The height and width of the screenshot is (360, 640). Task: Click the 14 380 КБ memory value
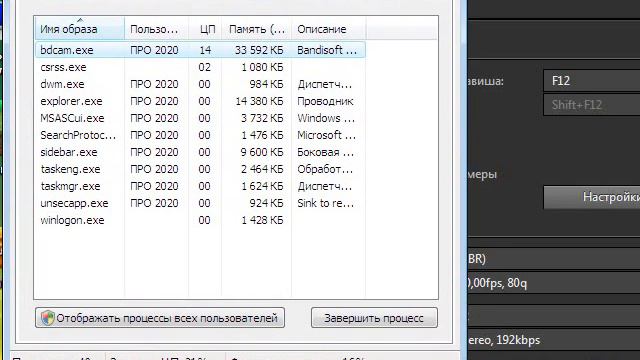point(259,101)
